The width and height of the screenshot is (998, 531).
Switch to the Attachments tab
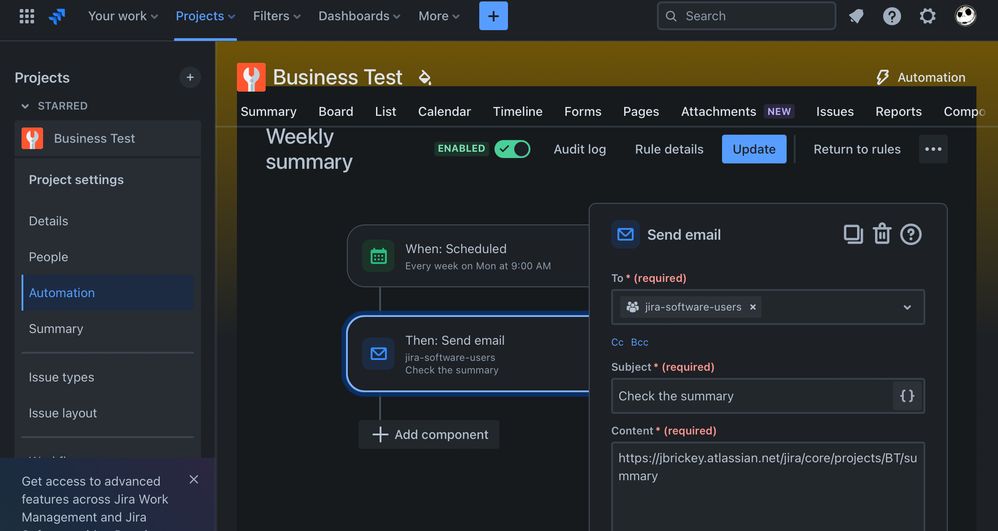(719, 111)
